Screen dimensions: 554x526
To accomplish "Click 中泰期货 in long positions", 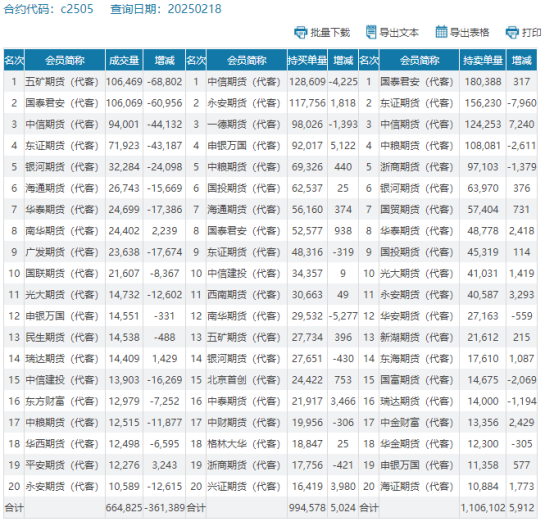I will pyautogui.click(x=244, y=401).
